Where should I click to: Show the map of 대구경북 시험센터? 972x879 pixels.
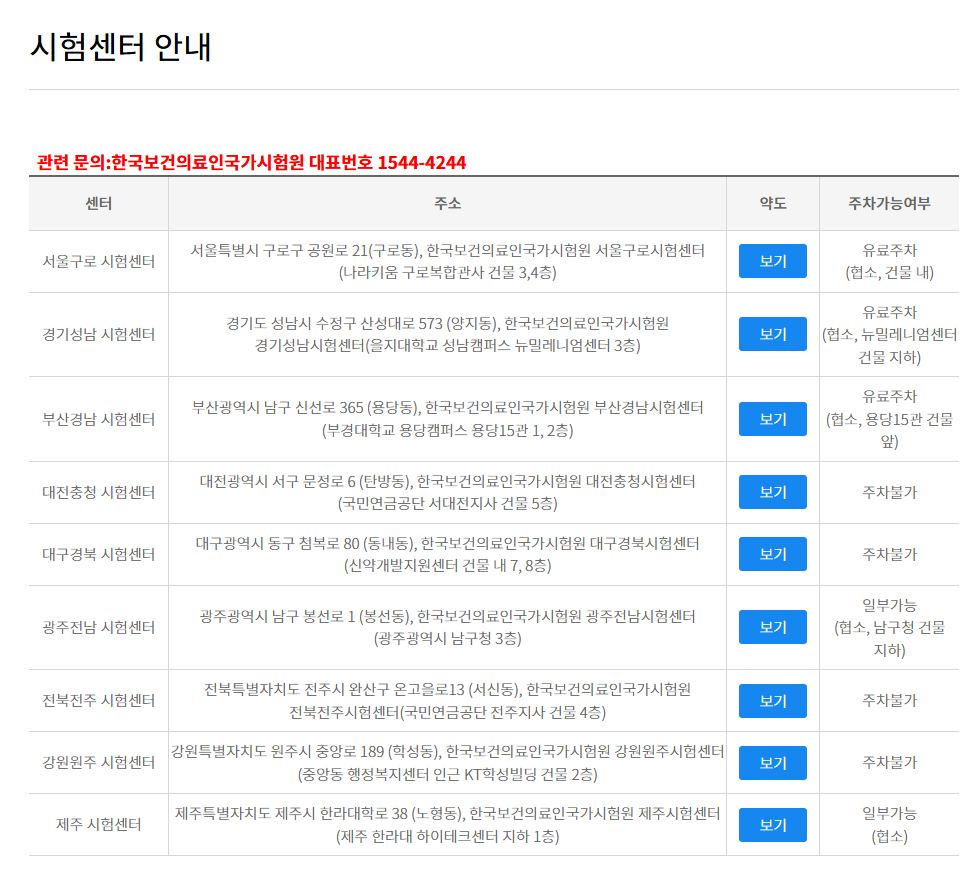click(772, 554)
